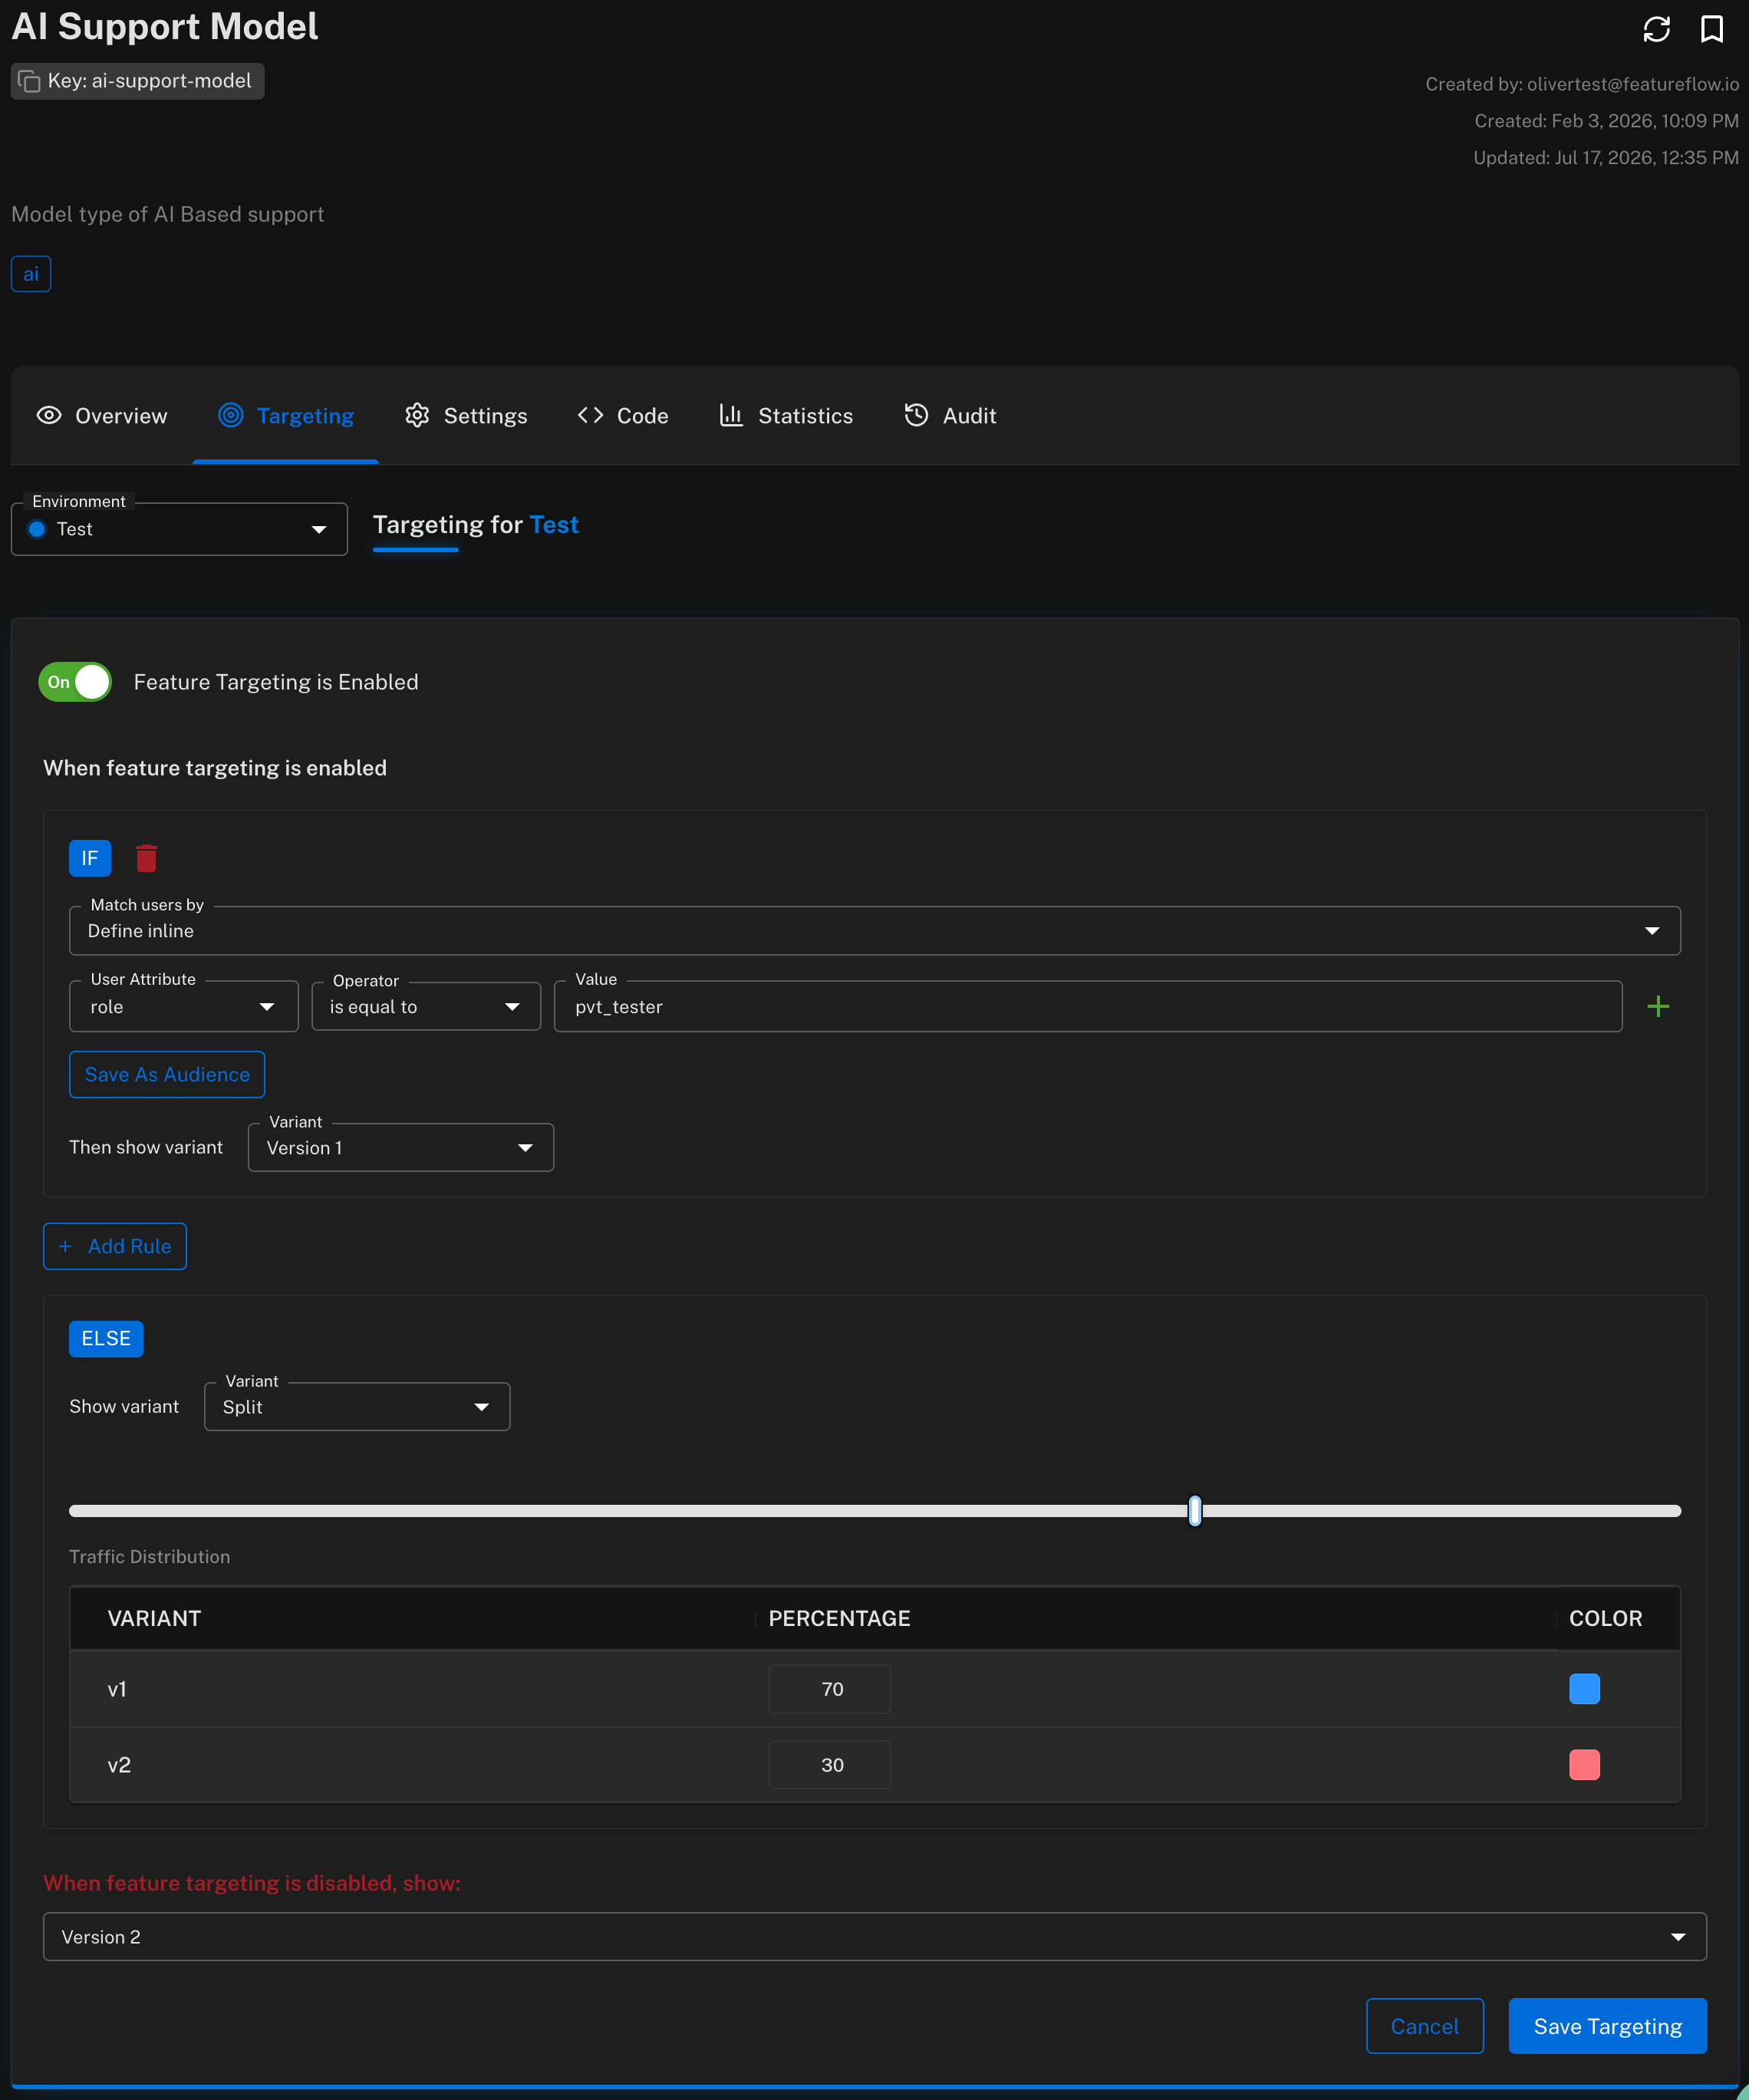
Task: Click the bar chart icon beside Statistics
Action: (x=731, y=415)
